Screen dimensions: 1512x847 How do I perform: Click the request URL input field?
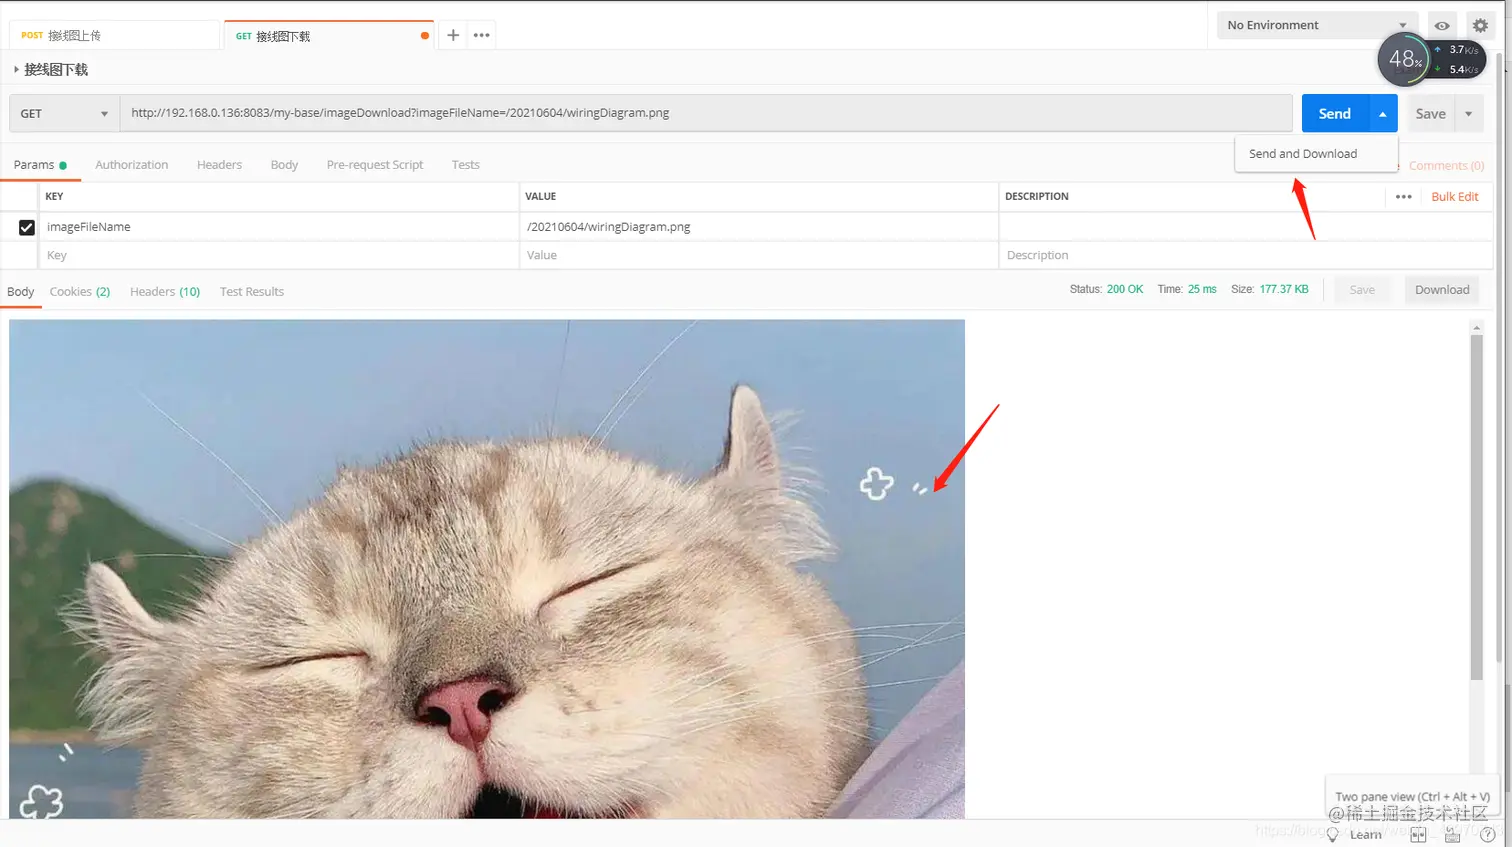coord(706,113)
